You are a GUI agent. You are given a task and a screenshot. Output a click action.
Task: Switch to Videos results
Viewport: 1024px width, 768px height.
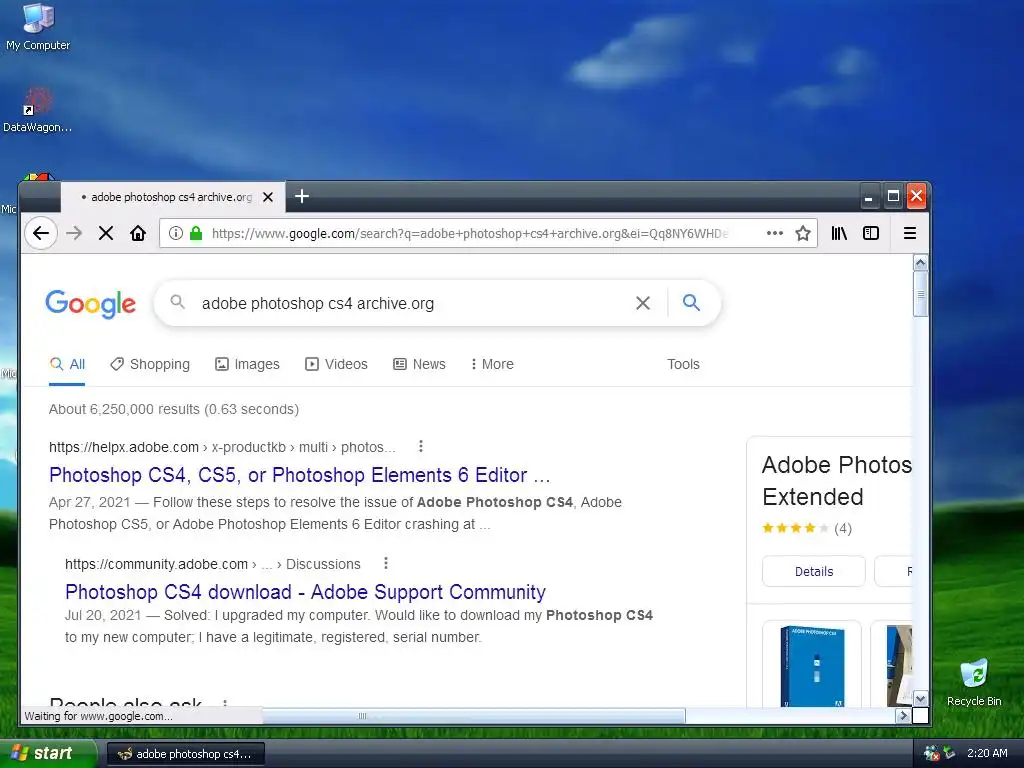click(336, 364)
